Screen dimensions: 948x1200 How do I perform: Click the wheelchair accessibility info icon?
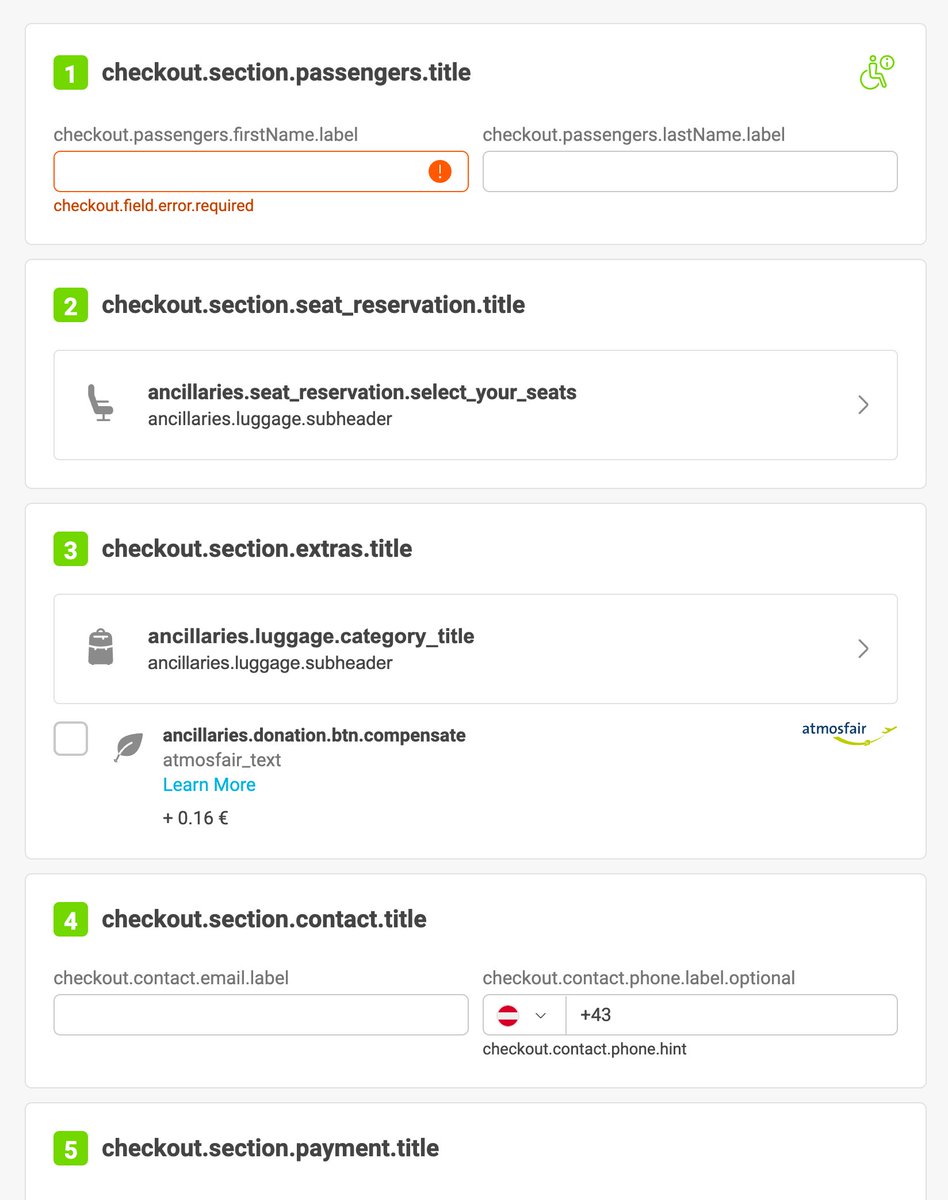pos(876,72)
